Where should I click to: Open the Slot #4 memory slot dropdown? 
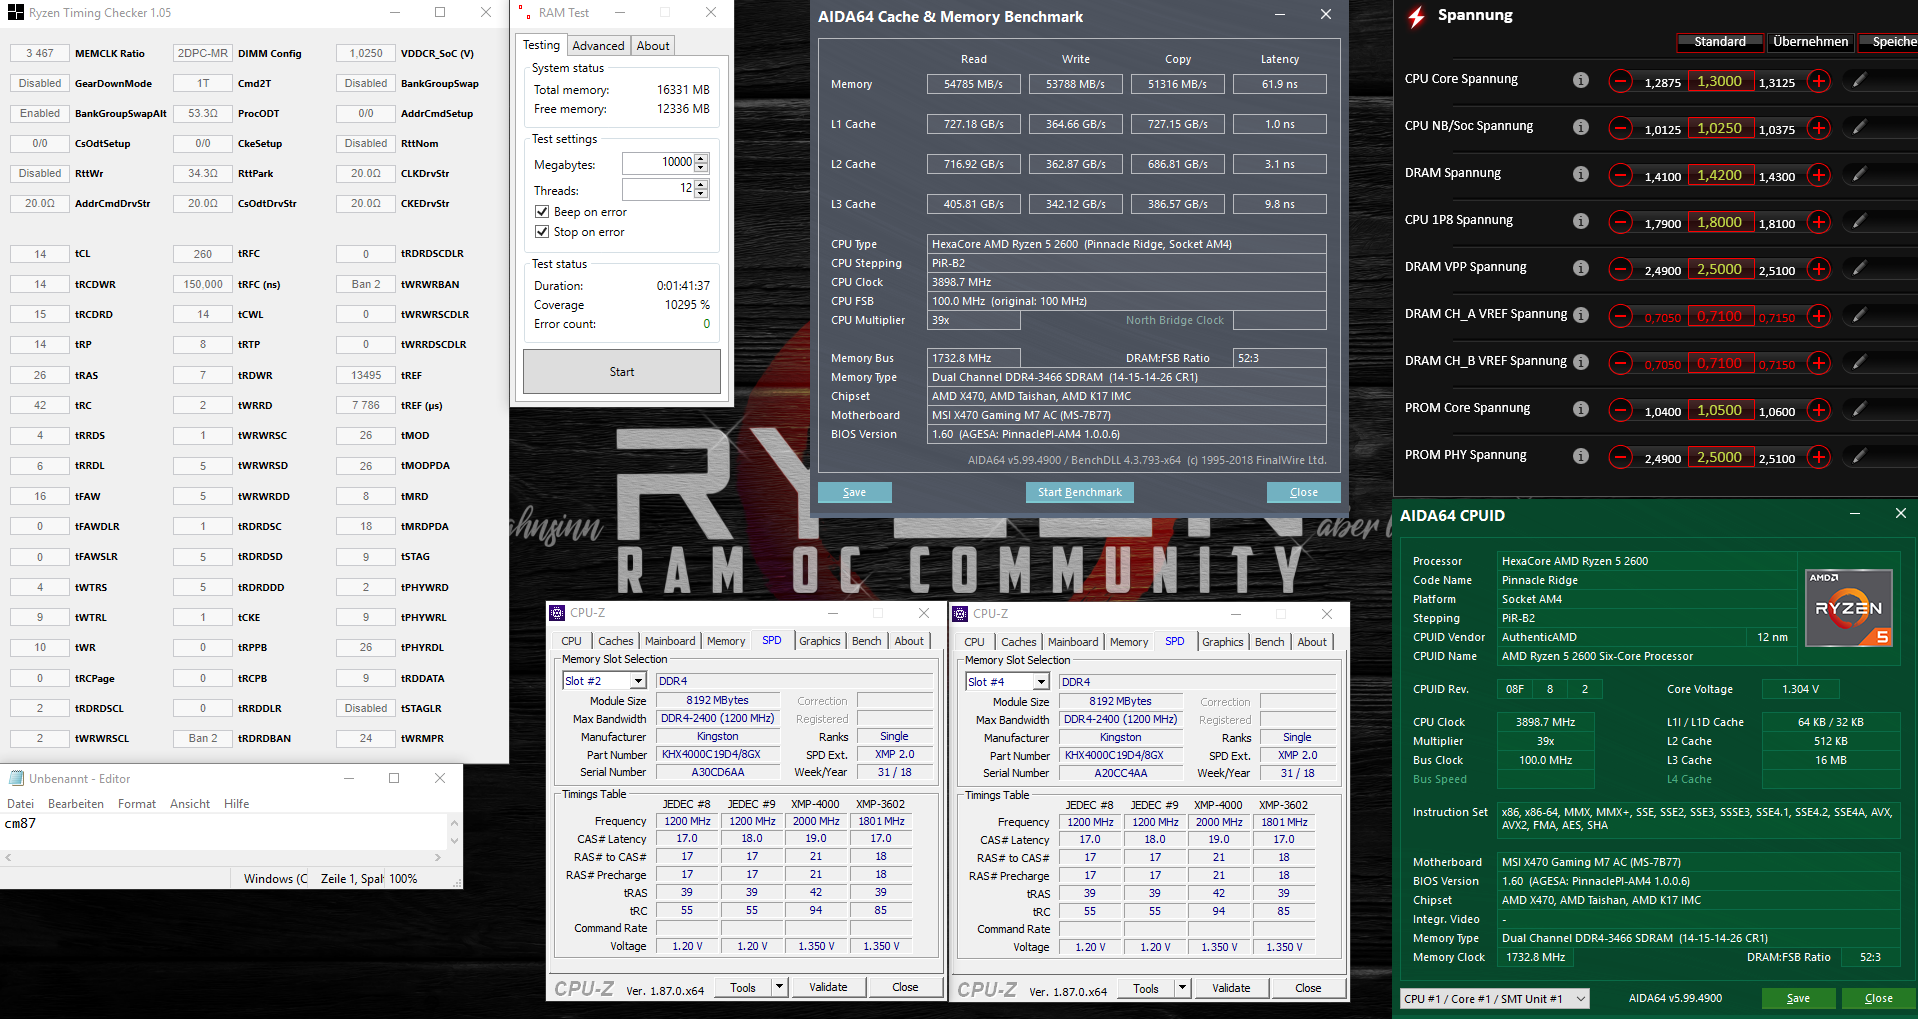click(x=1040, y=681)
